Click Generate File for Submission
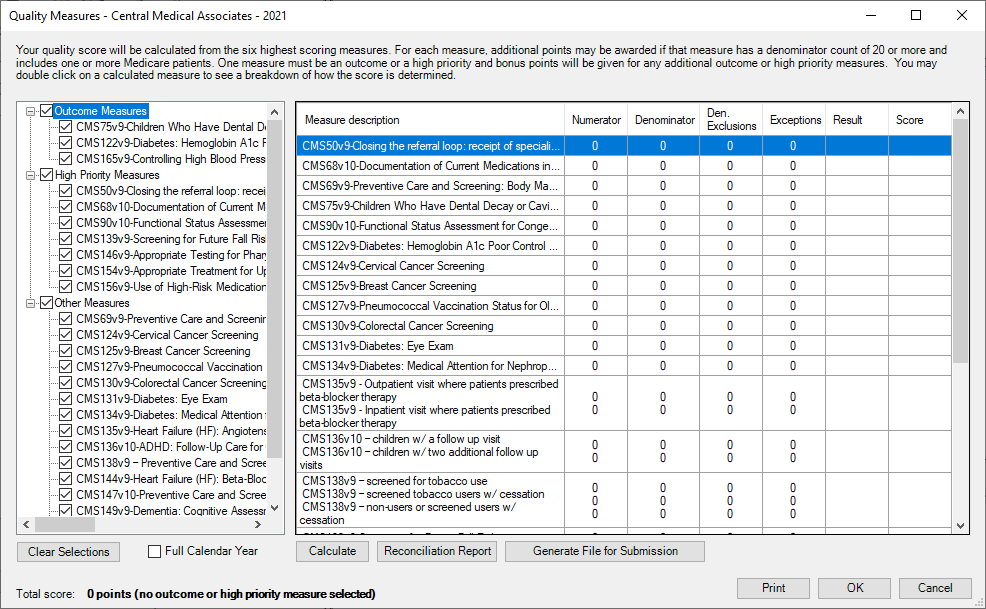 [604, 551]
